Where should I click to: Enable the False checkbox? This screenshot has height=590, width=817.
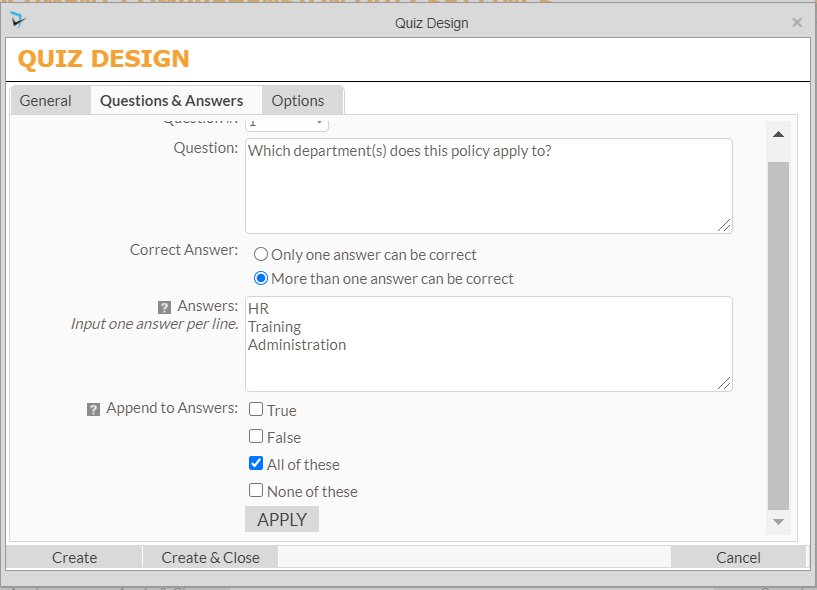[x=257, y=437]
